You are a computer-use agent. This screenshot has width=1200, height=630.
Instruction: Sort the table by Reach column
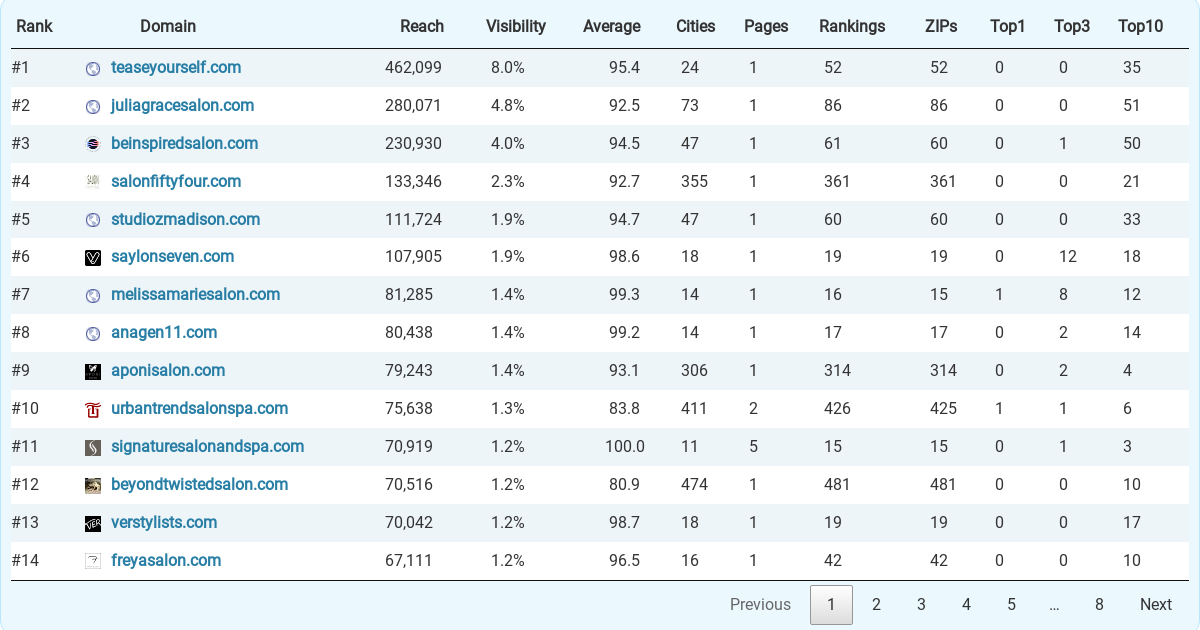click(x=422, y=26)
